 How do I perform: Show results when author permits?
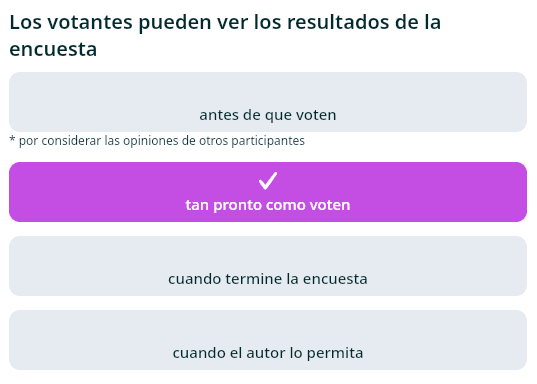(268, 340)
